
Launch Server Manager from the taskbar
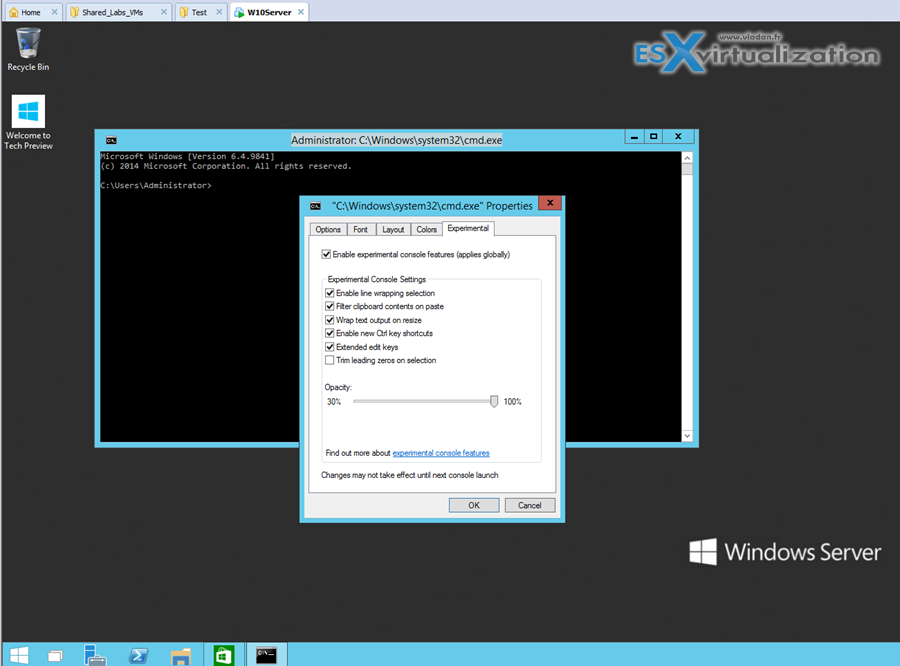point(95,655)
